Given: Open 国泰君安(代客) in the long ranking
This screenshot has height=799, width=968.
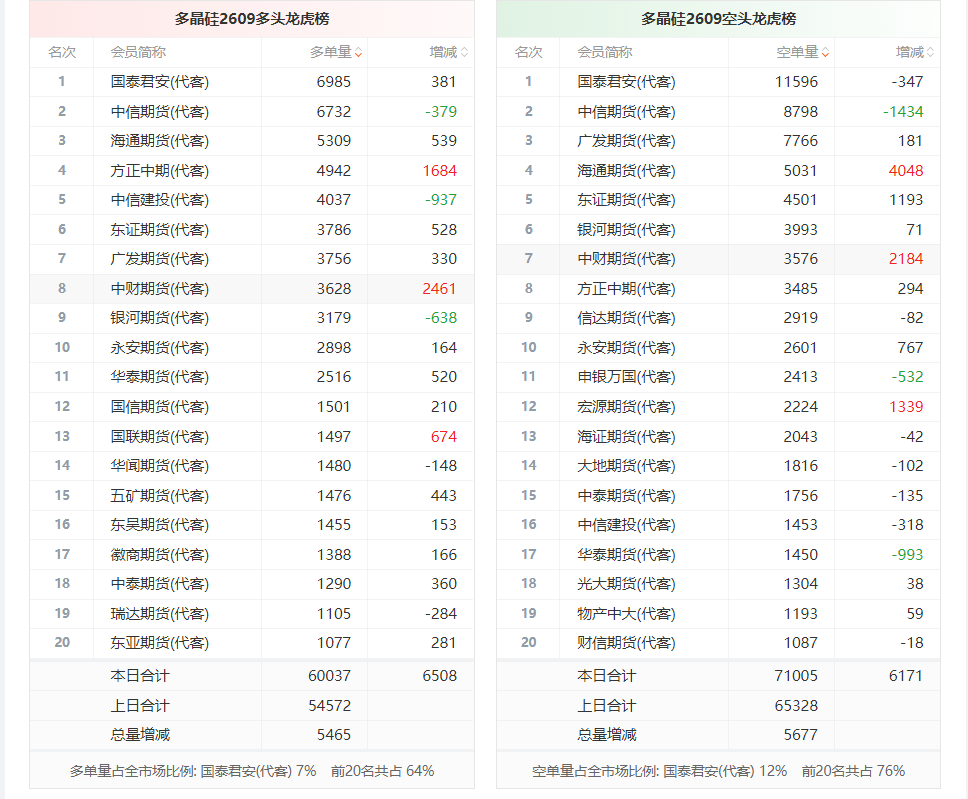Looking at the screenshot, I should (x=160, y=82).
